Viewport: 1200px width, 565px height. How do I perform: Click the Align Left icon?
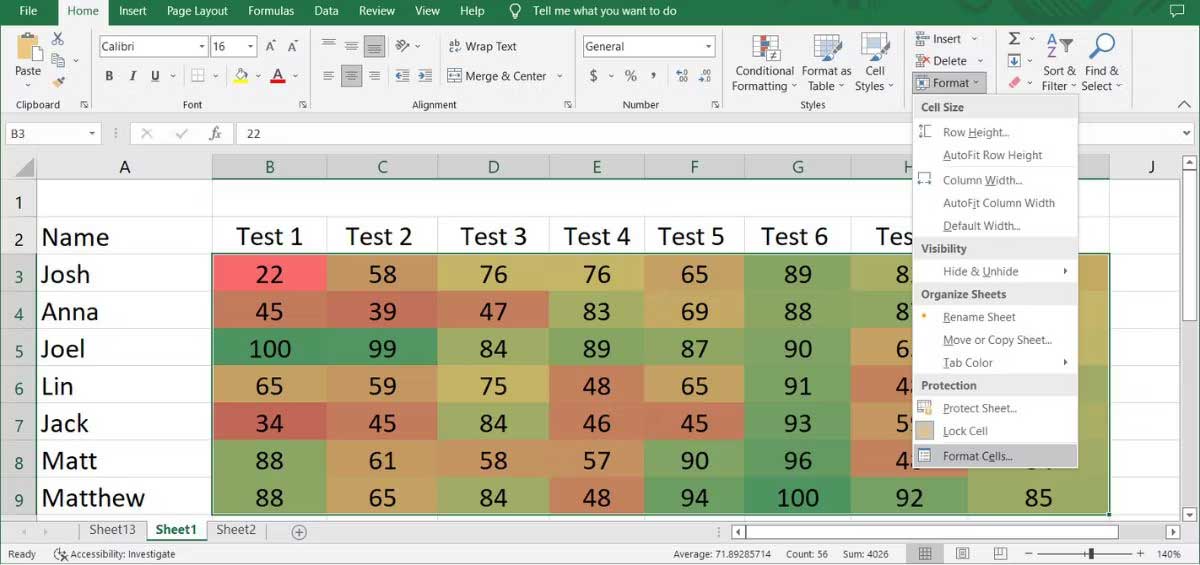pos(329,76)
